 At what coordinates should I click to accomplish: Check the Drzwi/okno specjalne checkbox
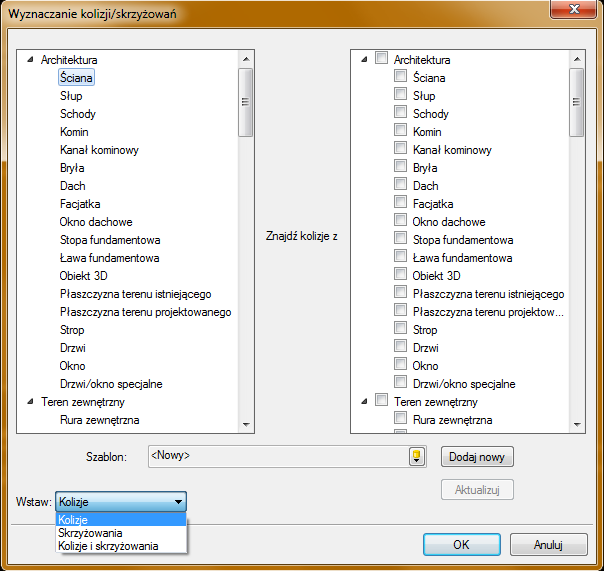click(x=401, y=382)
